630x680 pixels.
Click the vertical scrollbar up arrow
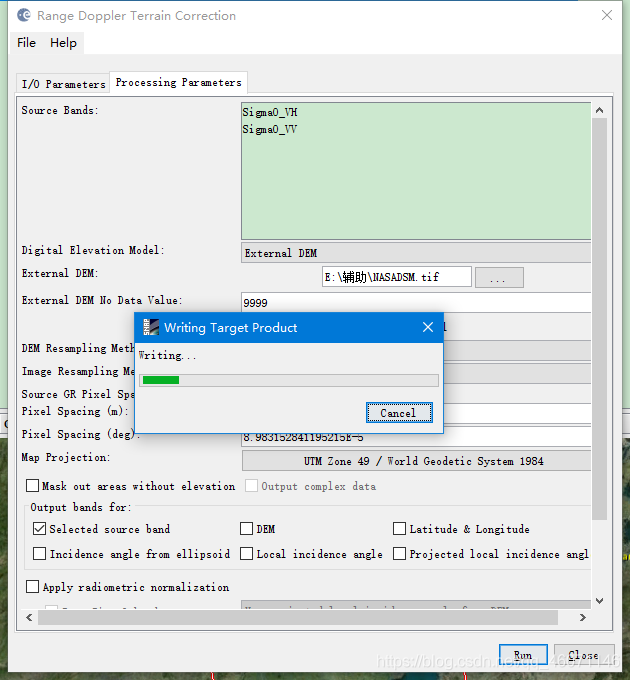[600, 110]
